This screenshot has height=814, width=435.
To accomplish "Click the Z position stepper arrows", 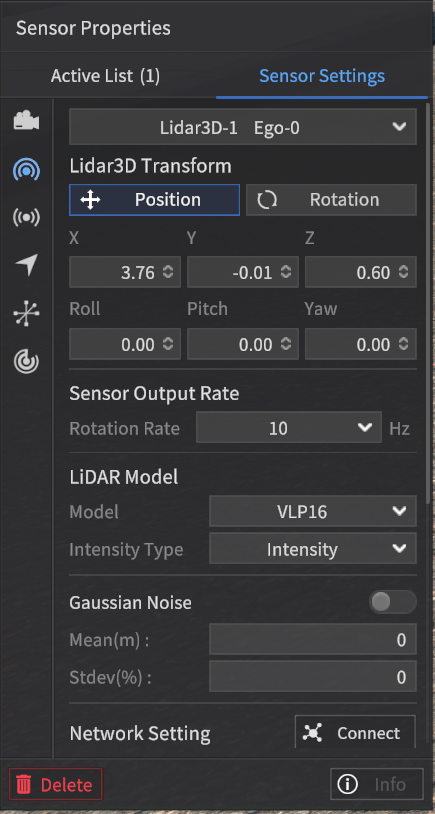I will pyautogui.click(x=404, y=272).
